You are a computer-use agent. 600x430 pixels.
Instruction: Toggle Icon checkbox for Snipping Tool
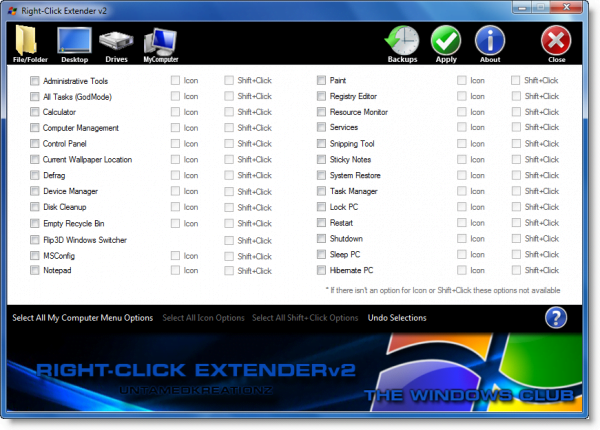[x=462, y=143]
